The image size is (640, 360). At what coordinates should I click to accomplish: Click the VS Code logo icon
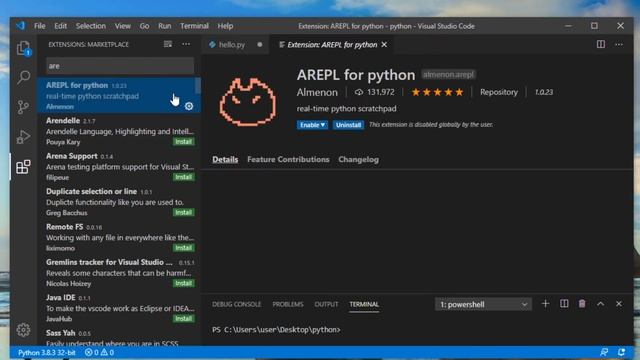20,26
